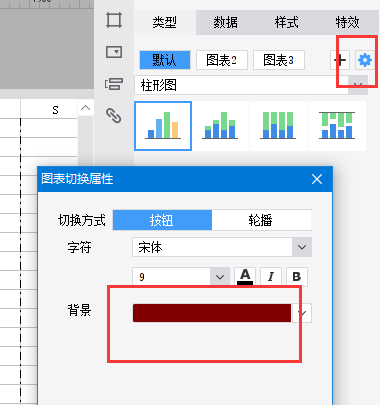380x405 pixels.
Task: Click the dark red background color swatch
Action: pyautogui.click(x=212, y=313)
